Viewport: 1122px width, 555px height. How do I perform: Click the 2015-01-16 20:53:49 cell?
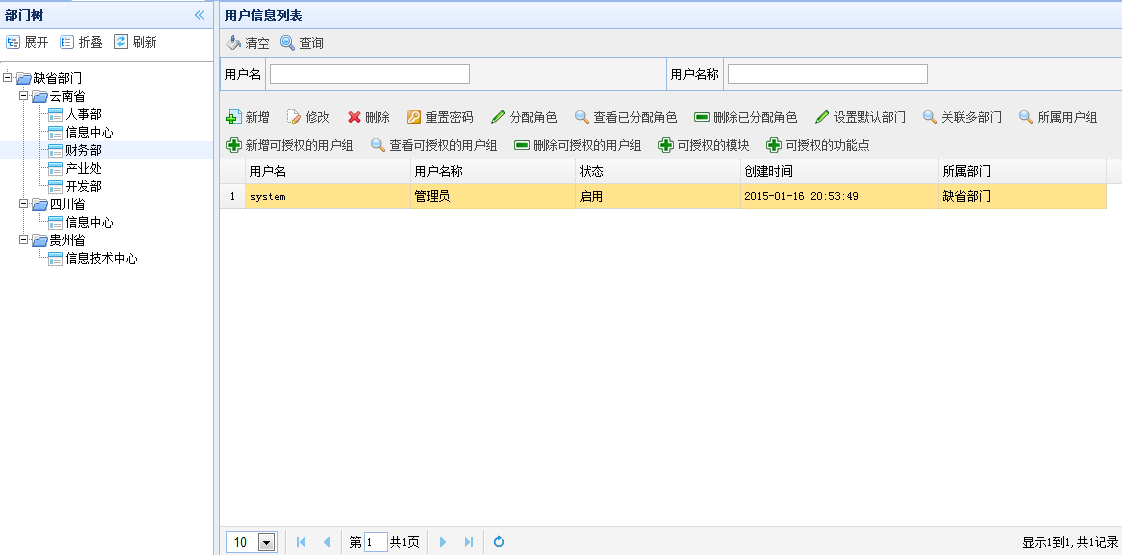click(839, 196)
